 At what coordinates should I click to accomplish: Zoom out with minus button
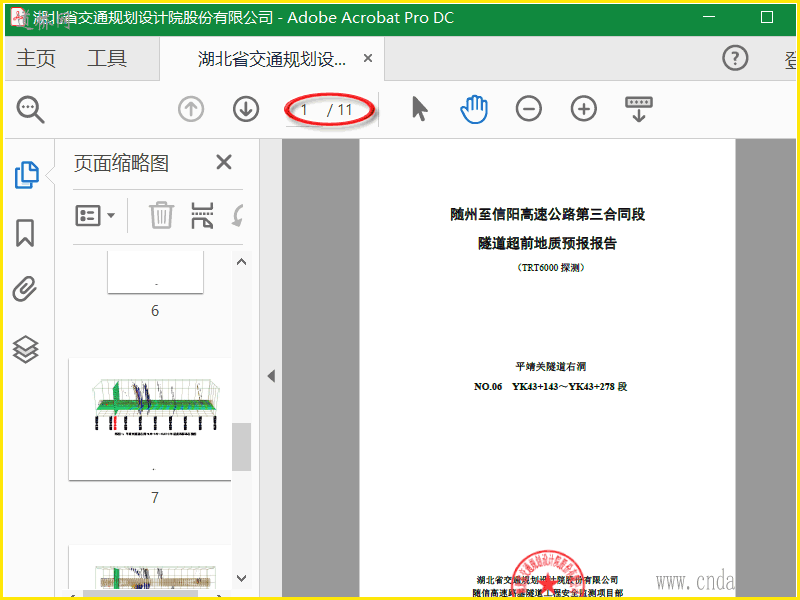pos(529,109)
